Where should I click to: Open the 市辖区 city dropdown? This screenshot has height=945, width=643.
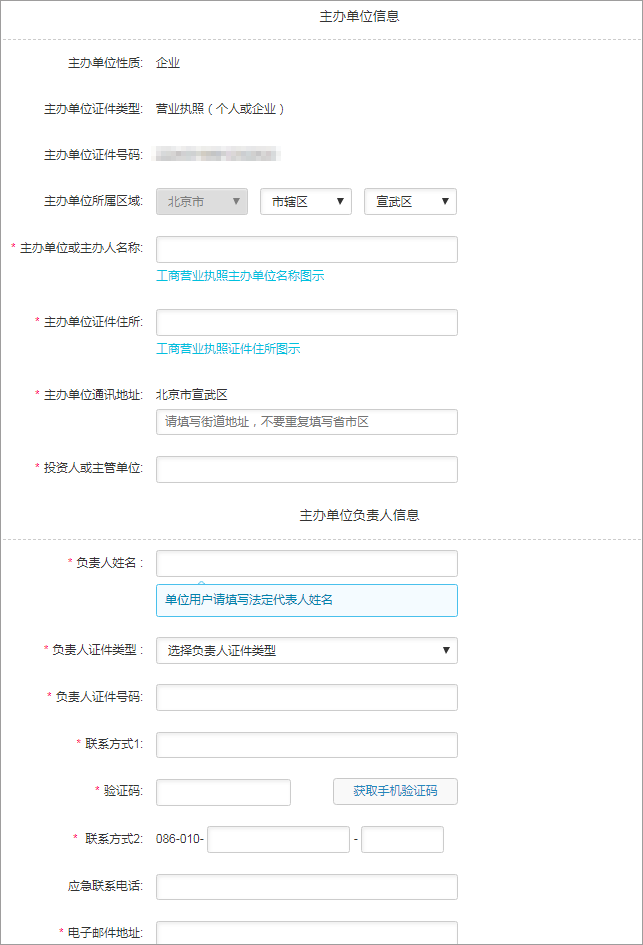[x=306, y=202]
